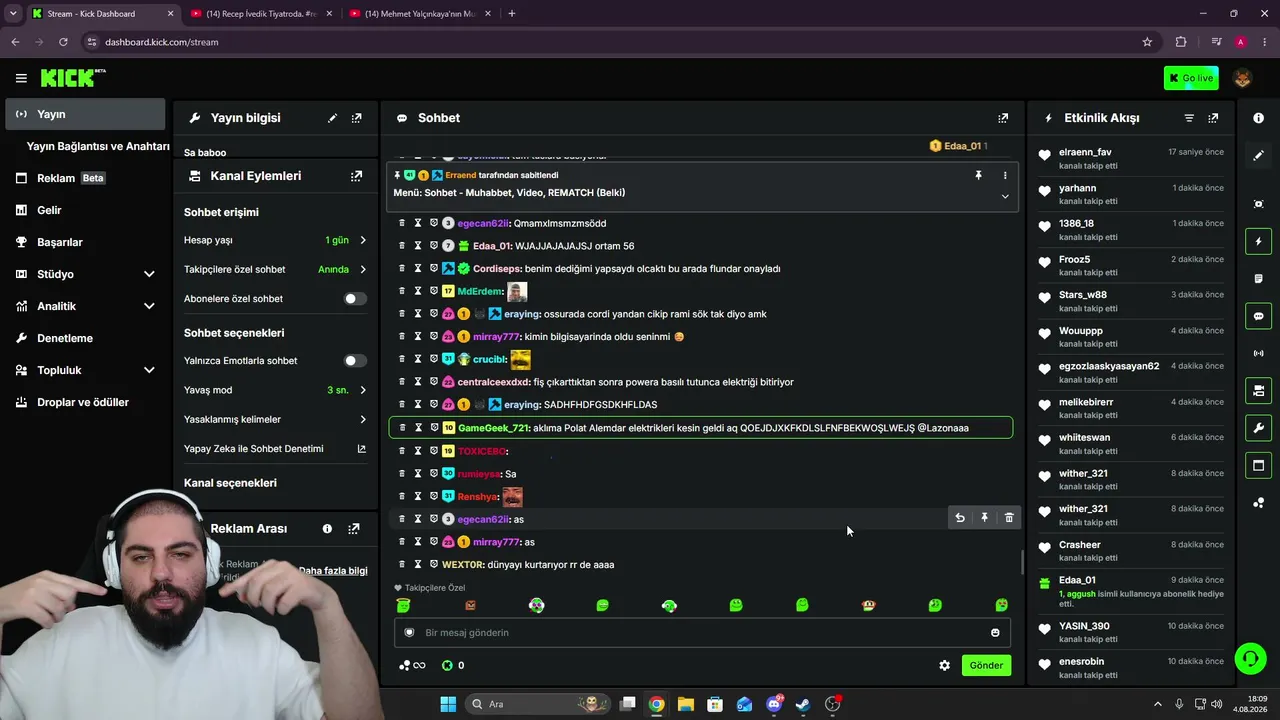Open Takipçilere özel sohbet setting chevron
The height and width of the screenshot is (720, 1280).
click(x=362, y=269)
